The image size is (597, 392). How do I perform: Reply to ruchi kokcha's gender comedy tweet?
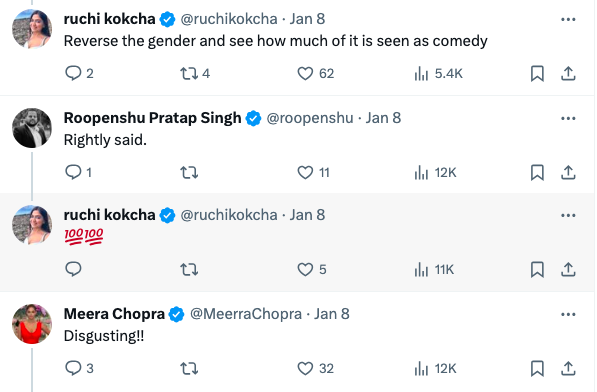[73, 73]
